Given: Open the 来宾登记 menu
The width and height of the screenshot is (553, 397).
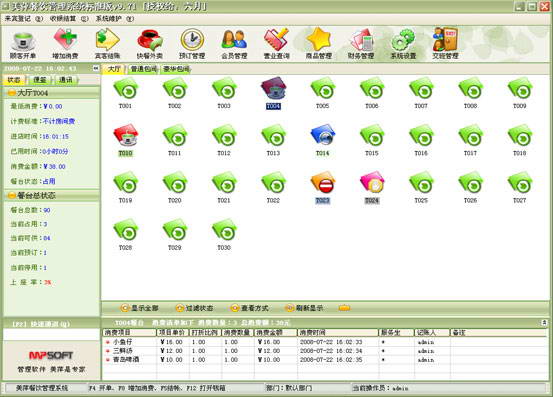Looking at the screenshot, I should point(23,19).
